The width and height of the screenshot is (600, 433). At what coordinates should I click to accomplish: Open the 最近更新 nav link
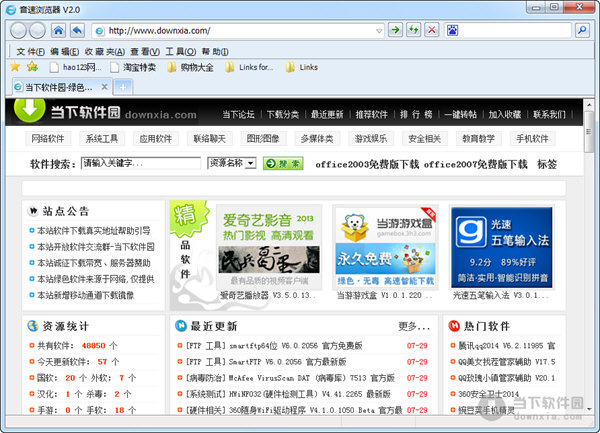tap(327, 114)
